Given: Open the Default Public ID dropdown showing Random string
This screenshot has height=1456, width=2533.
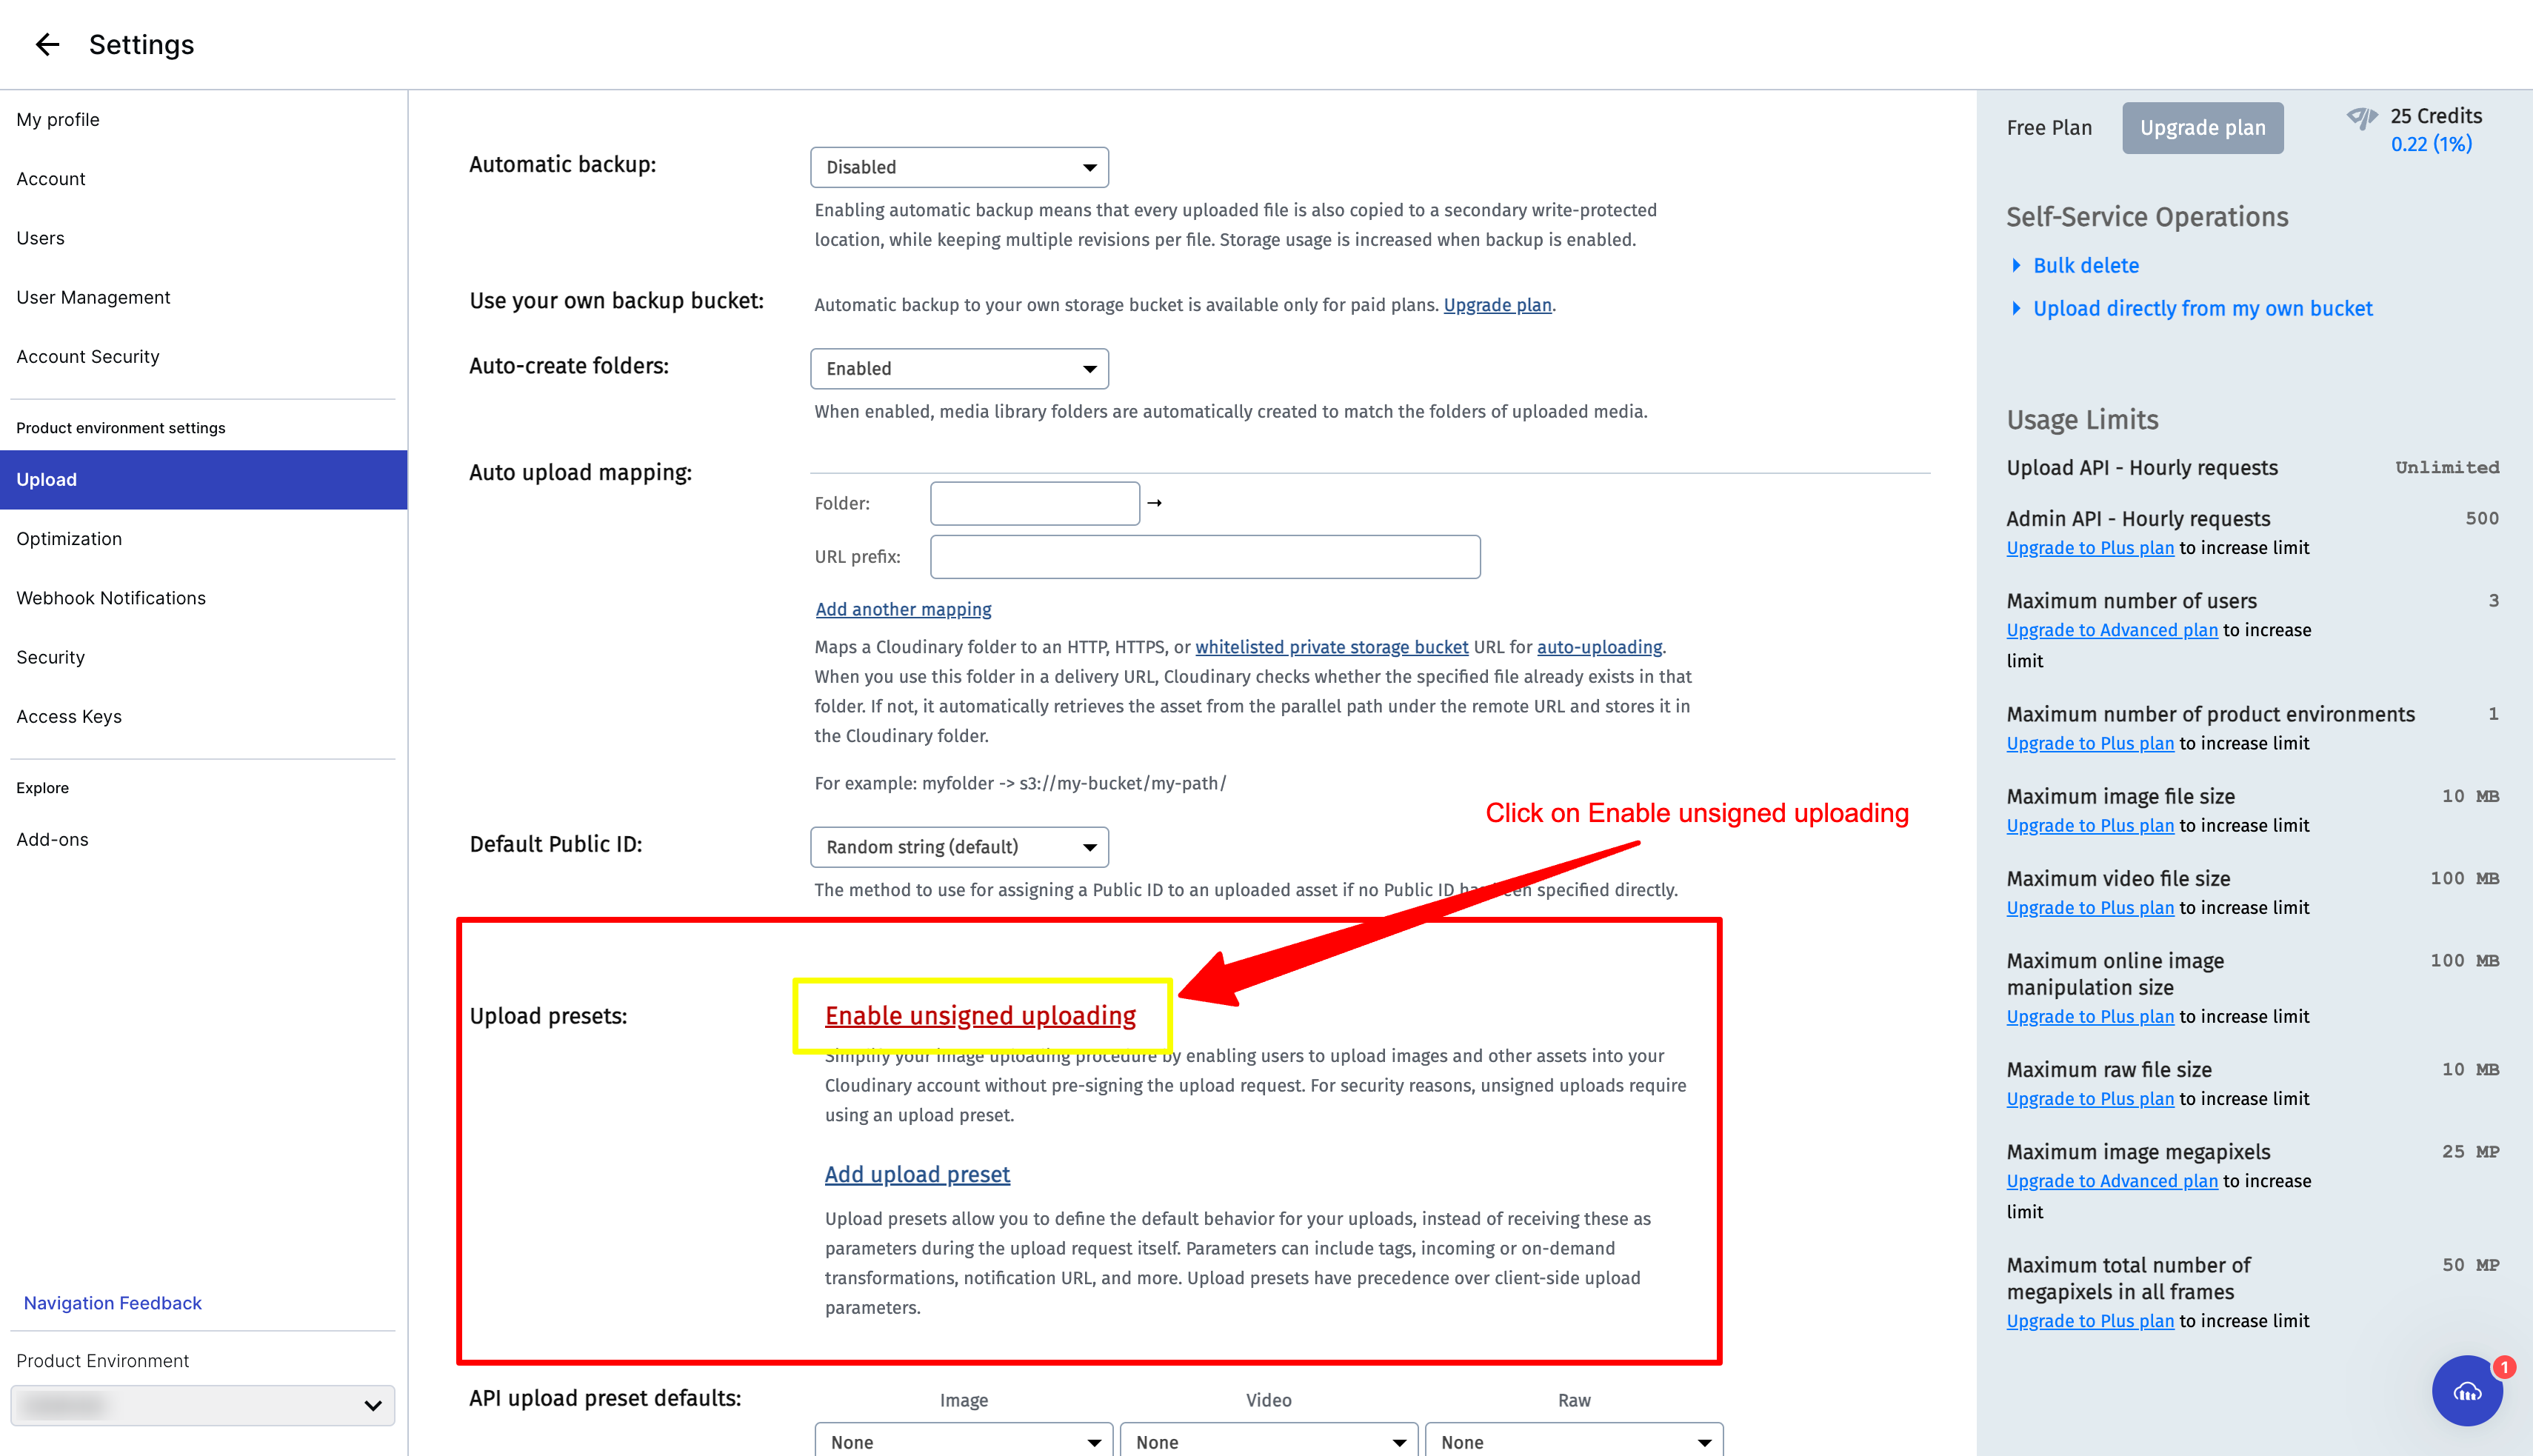Looking at the screenshot, I should (x=959, y=846).
